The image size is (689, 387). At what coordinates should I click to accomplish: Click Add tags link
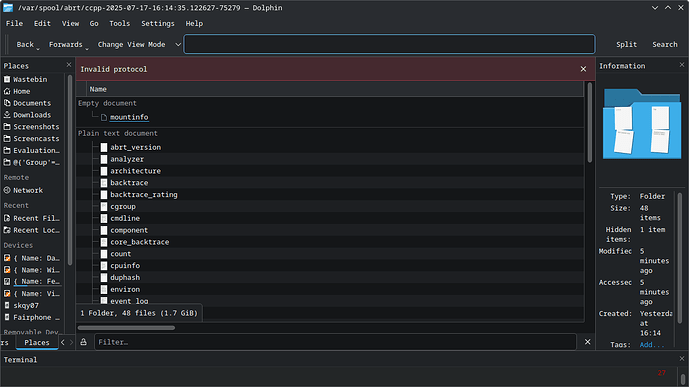651,345
